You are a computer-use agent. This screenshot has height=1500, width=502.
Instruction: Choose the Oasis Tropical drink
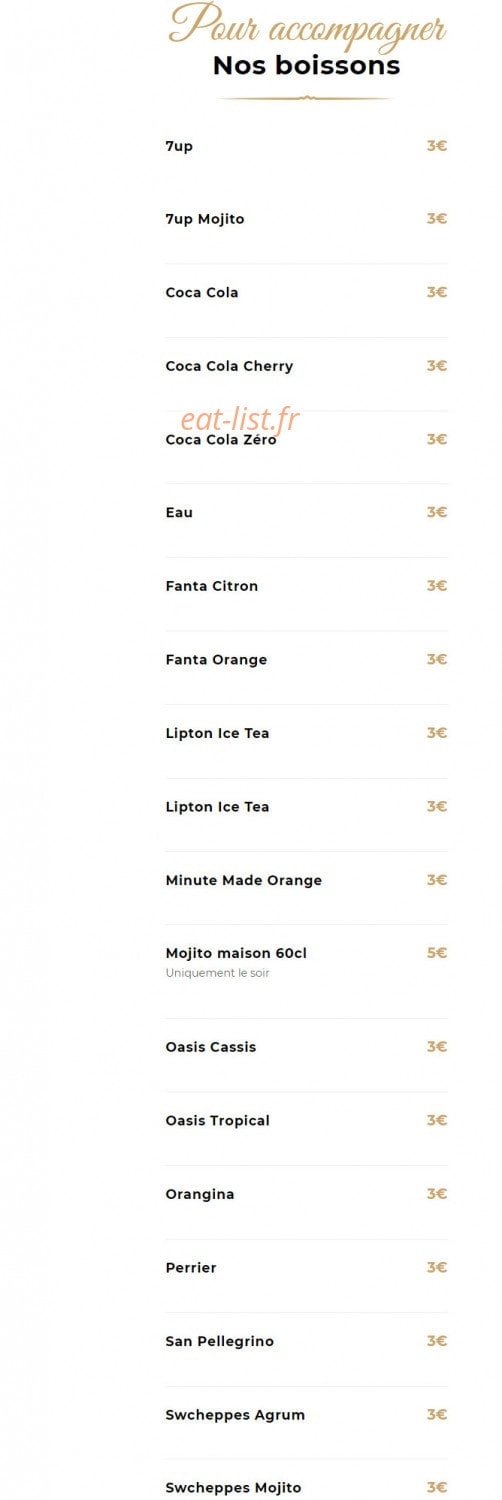click(x=218, y=1120)
